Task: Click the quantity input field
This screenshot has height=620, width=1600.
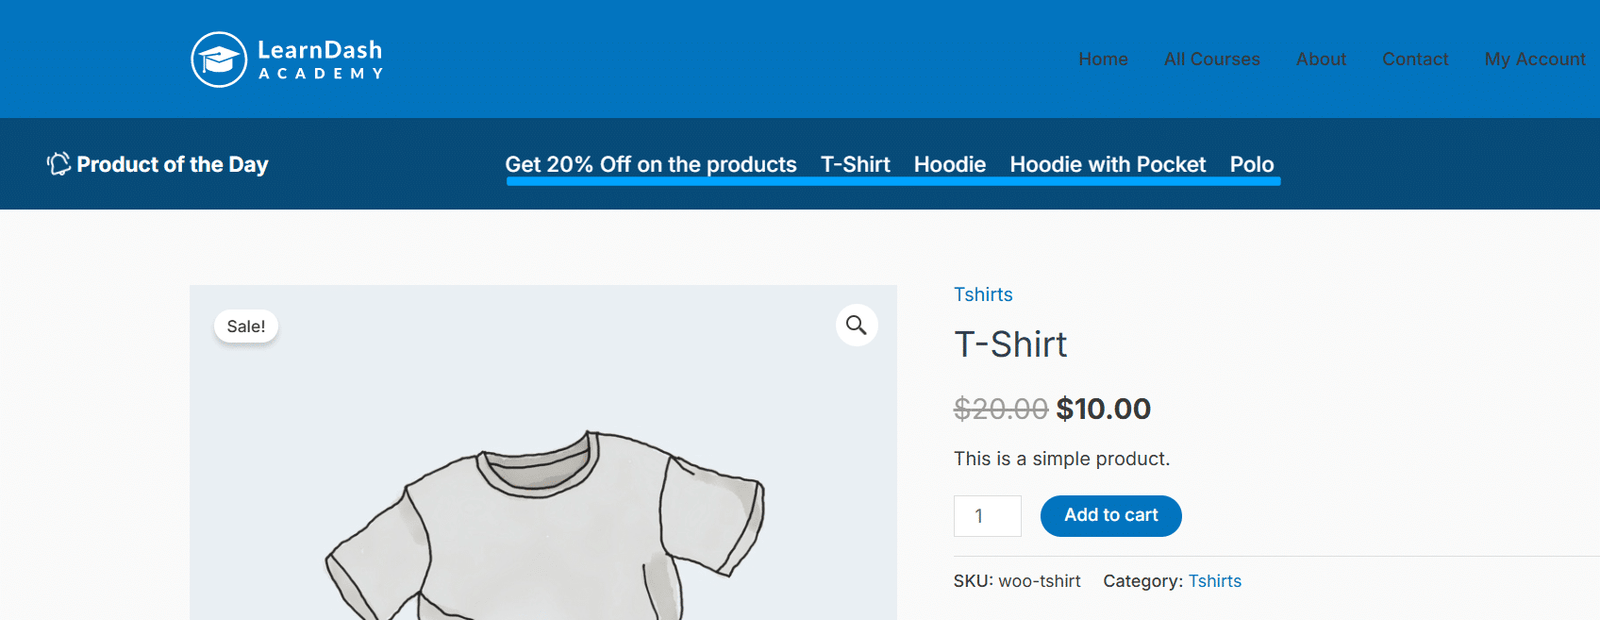Action: (988, 516)
